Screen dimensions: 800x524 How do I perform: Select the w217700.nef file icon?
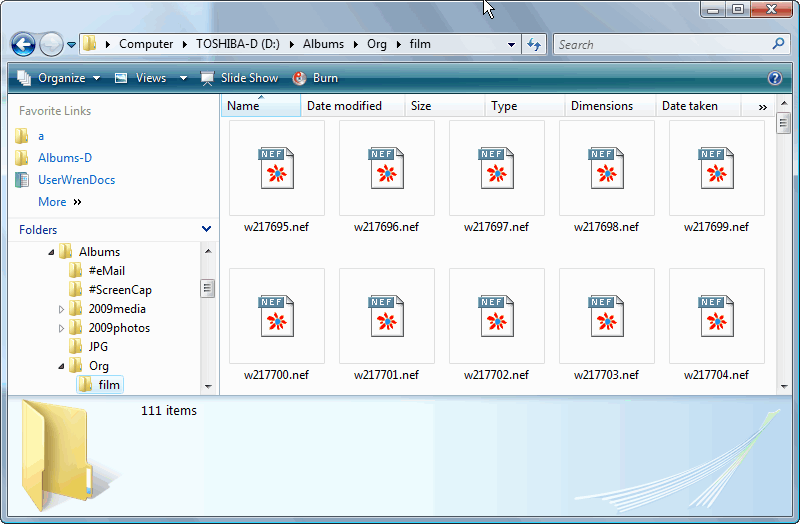[x=277, y=316]
